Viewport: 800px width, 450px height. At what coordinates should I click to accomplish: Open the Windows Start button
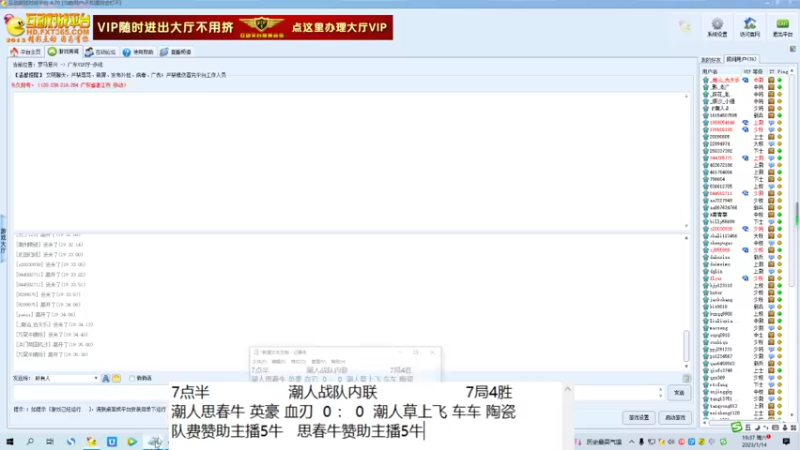[10, 441]
